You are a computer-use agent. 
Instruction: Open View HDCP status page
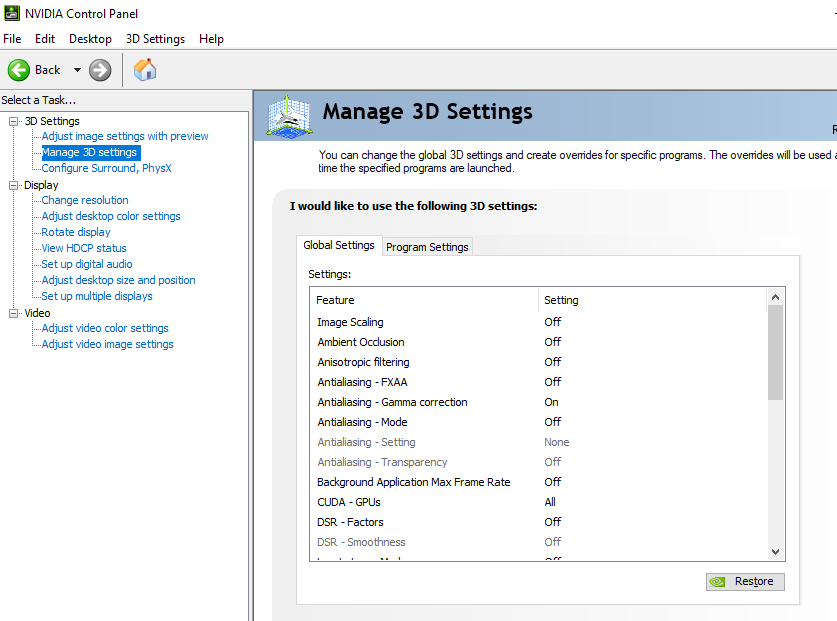[x=84, y=248]
